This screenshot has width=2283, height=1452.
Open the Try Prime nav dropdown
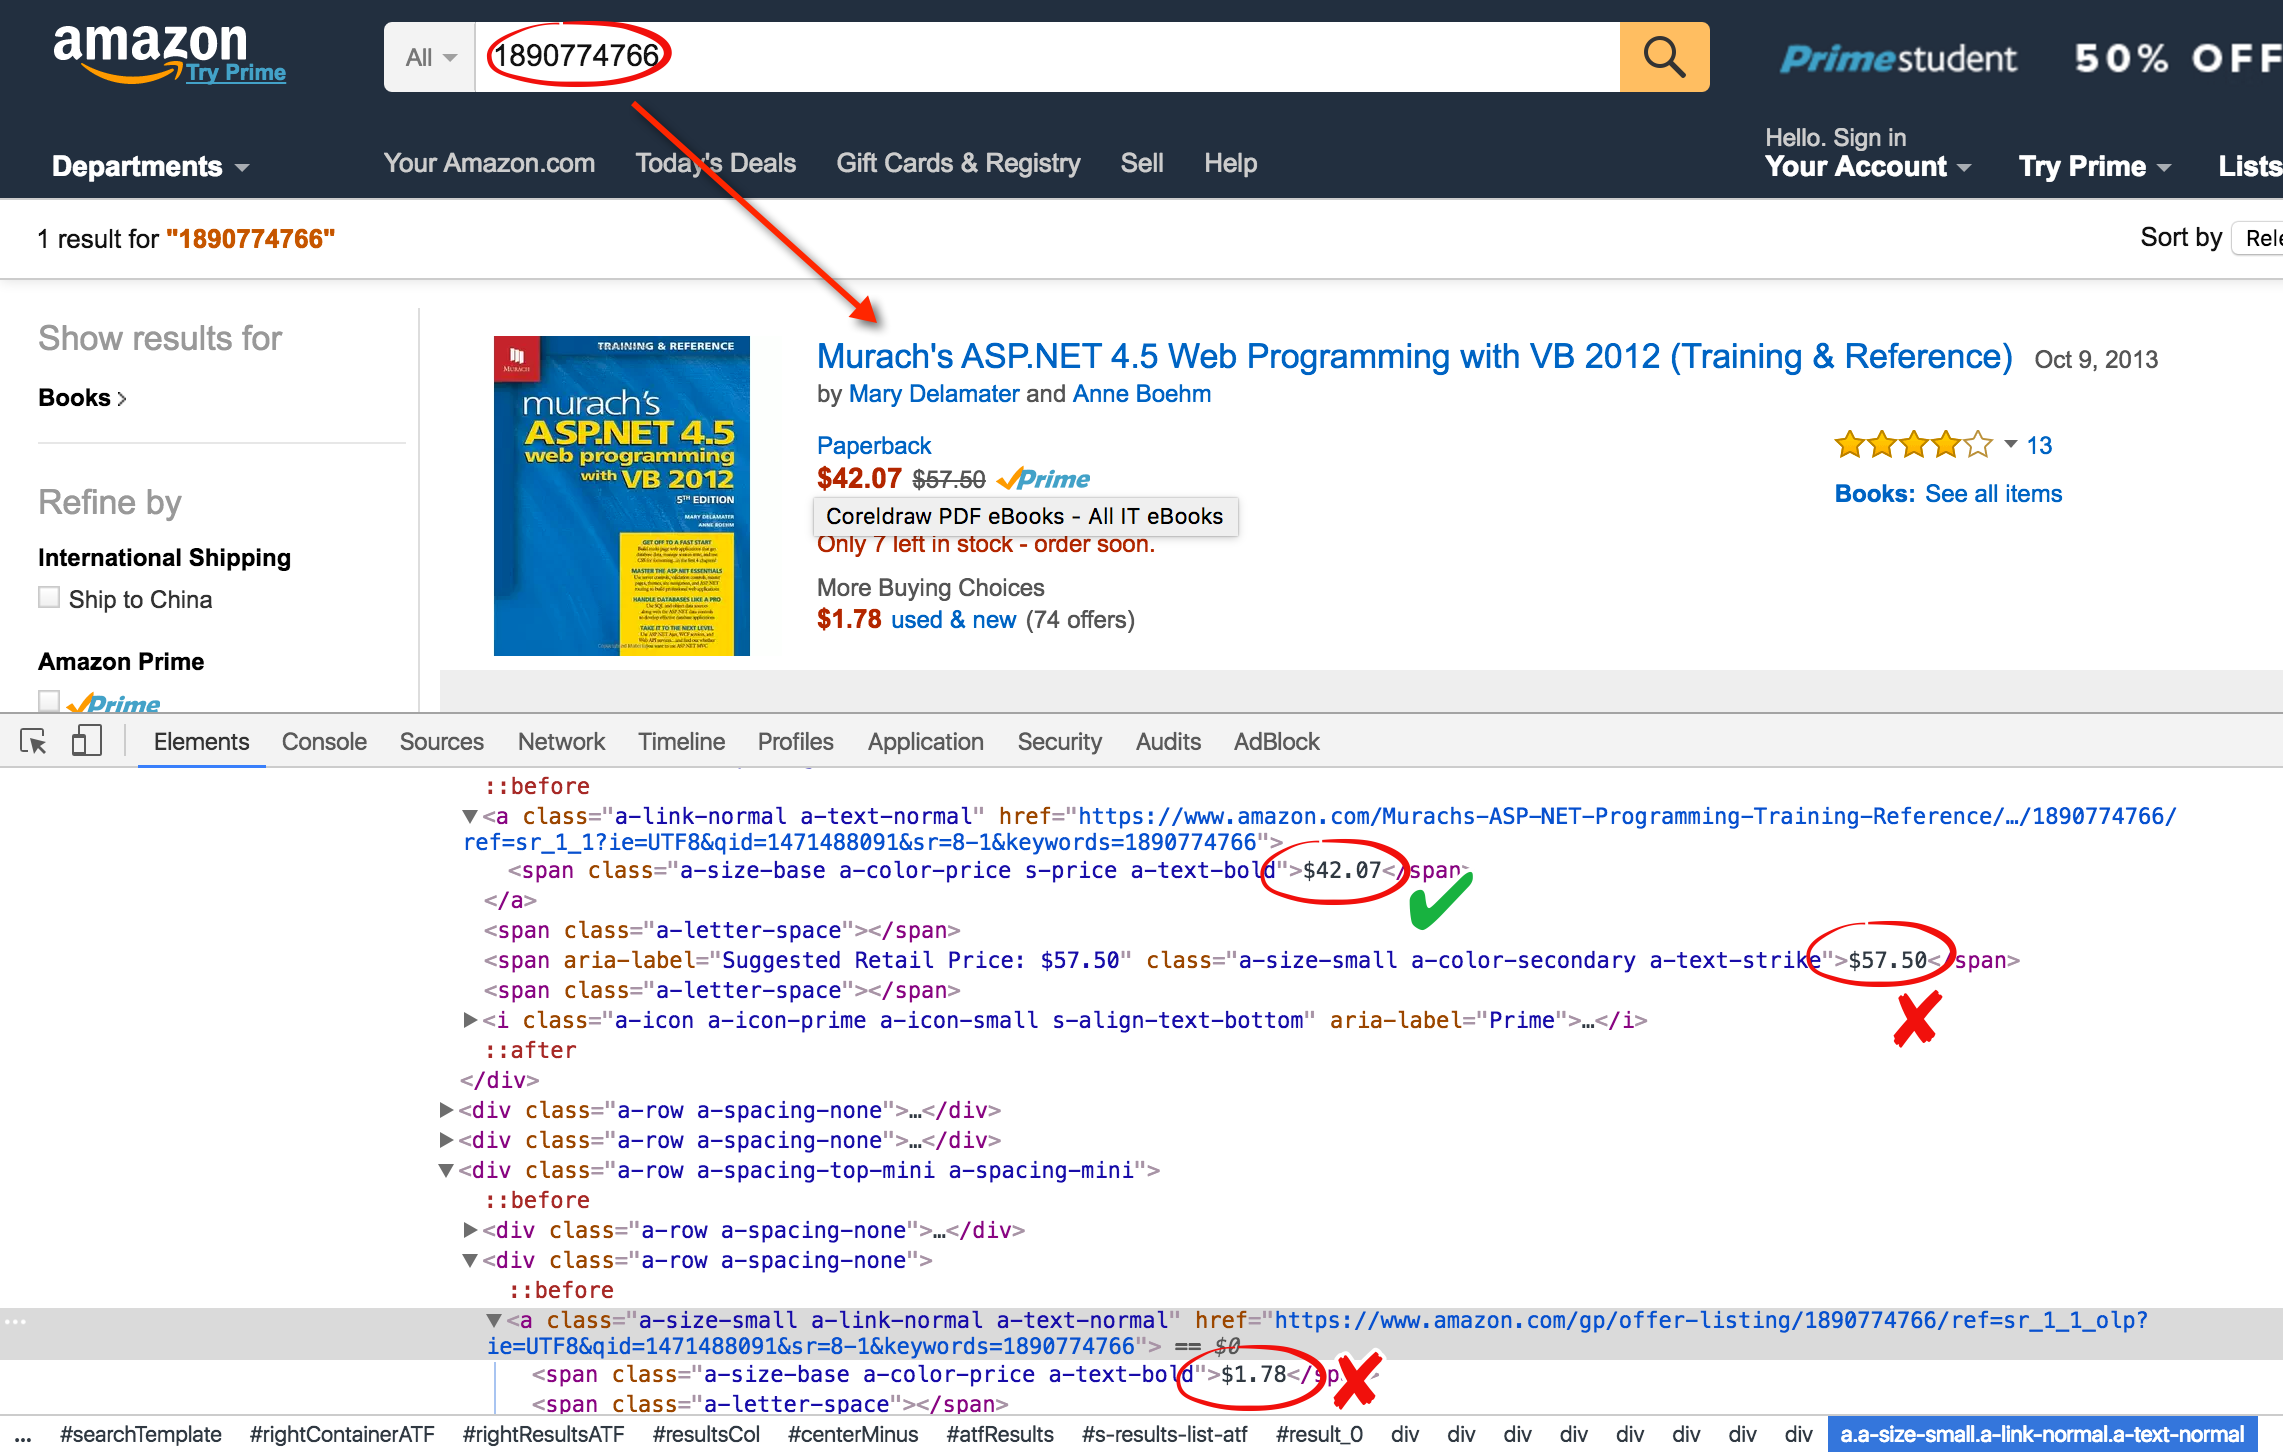(2094, 166)
